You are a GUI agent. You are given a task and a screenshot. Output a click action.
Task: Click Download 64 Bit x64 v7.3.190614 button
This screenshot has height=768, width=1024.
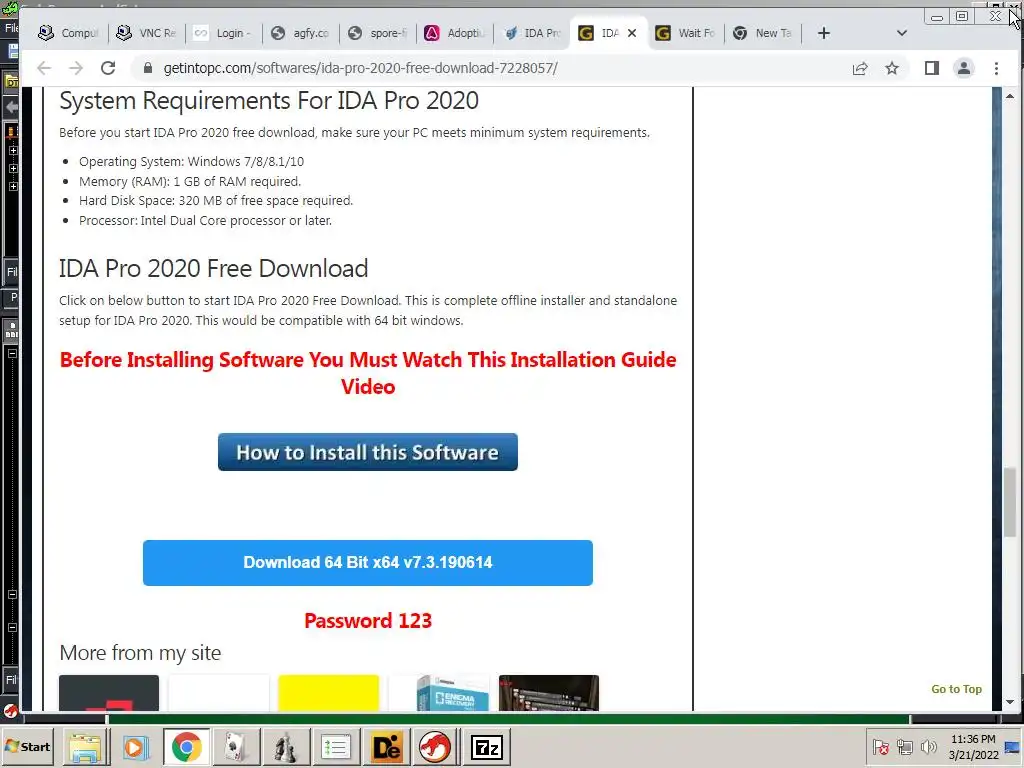click(x=368, y=563)
